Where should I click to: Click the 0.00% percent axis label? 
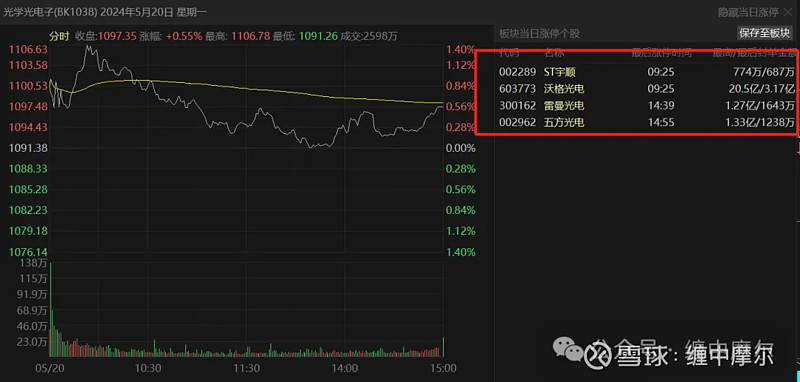(461, 148)
